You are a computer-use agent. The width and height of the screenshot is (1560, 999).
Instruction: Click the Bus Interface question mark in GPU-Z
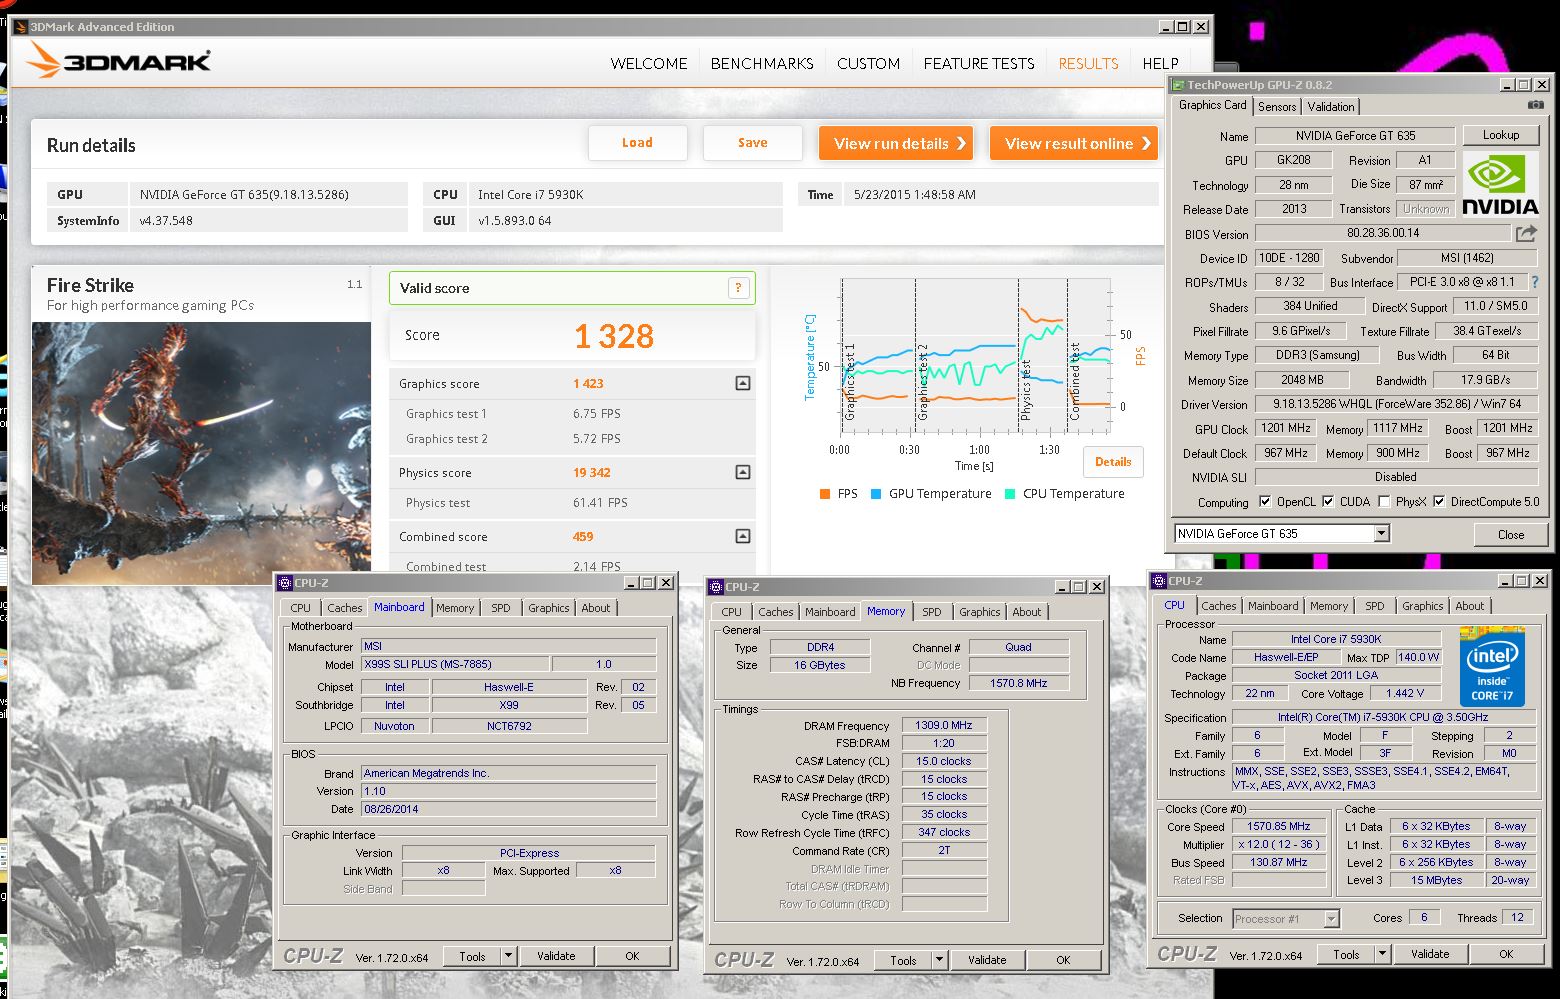click(1535, 282)
